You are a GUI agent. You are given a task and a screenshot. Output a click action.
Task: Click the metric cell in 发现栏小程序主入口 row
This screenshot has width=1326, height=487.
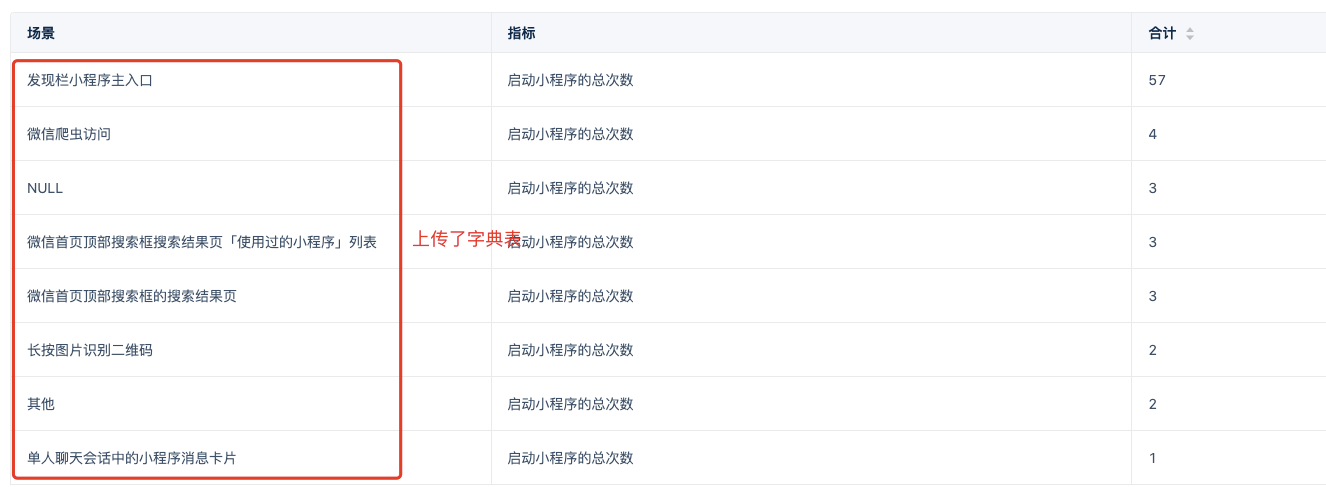[570, 80]
